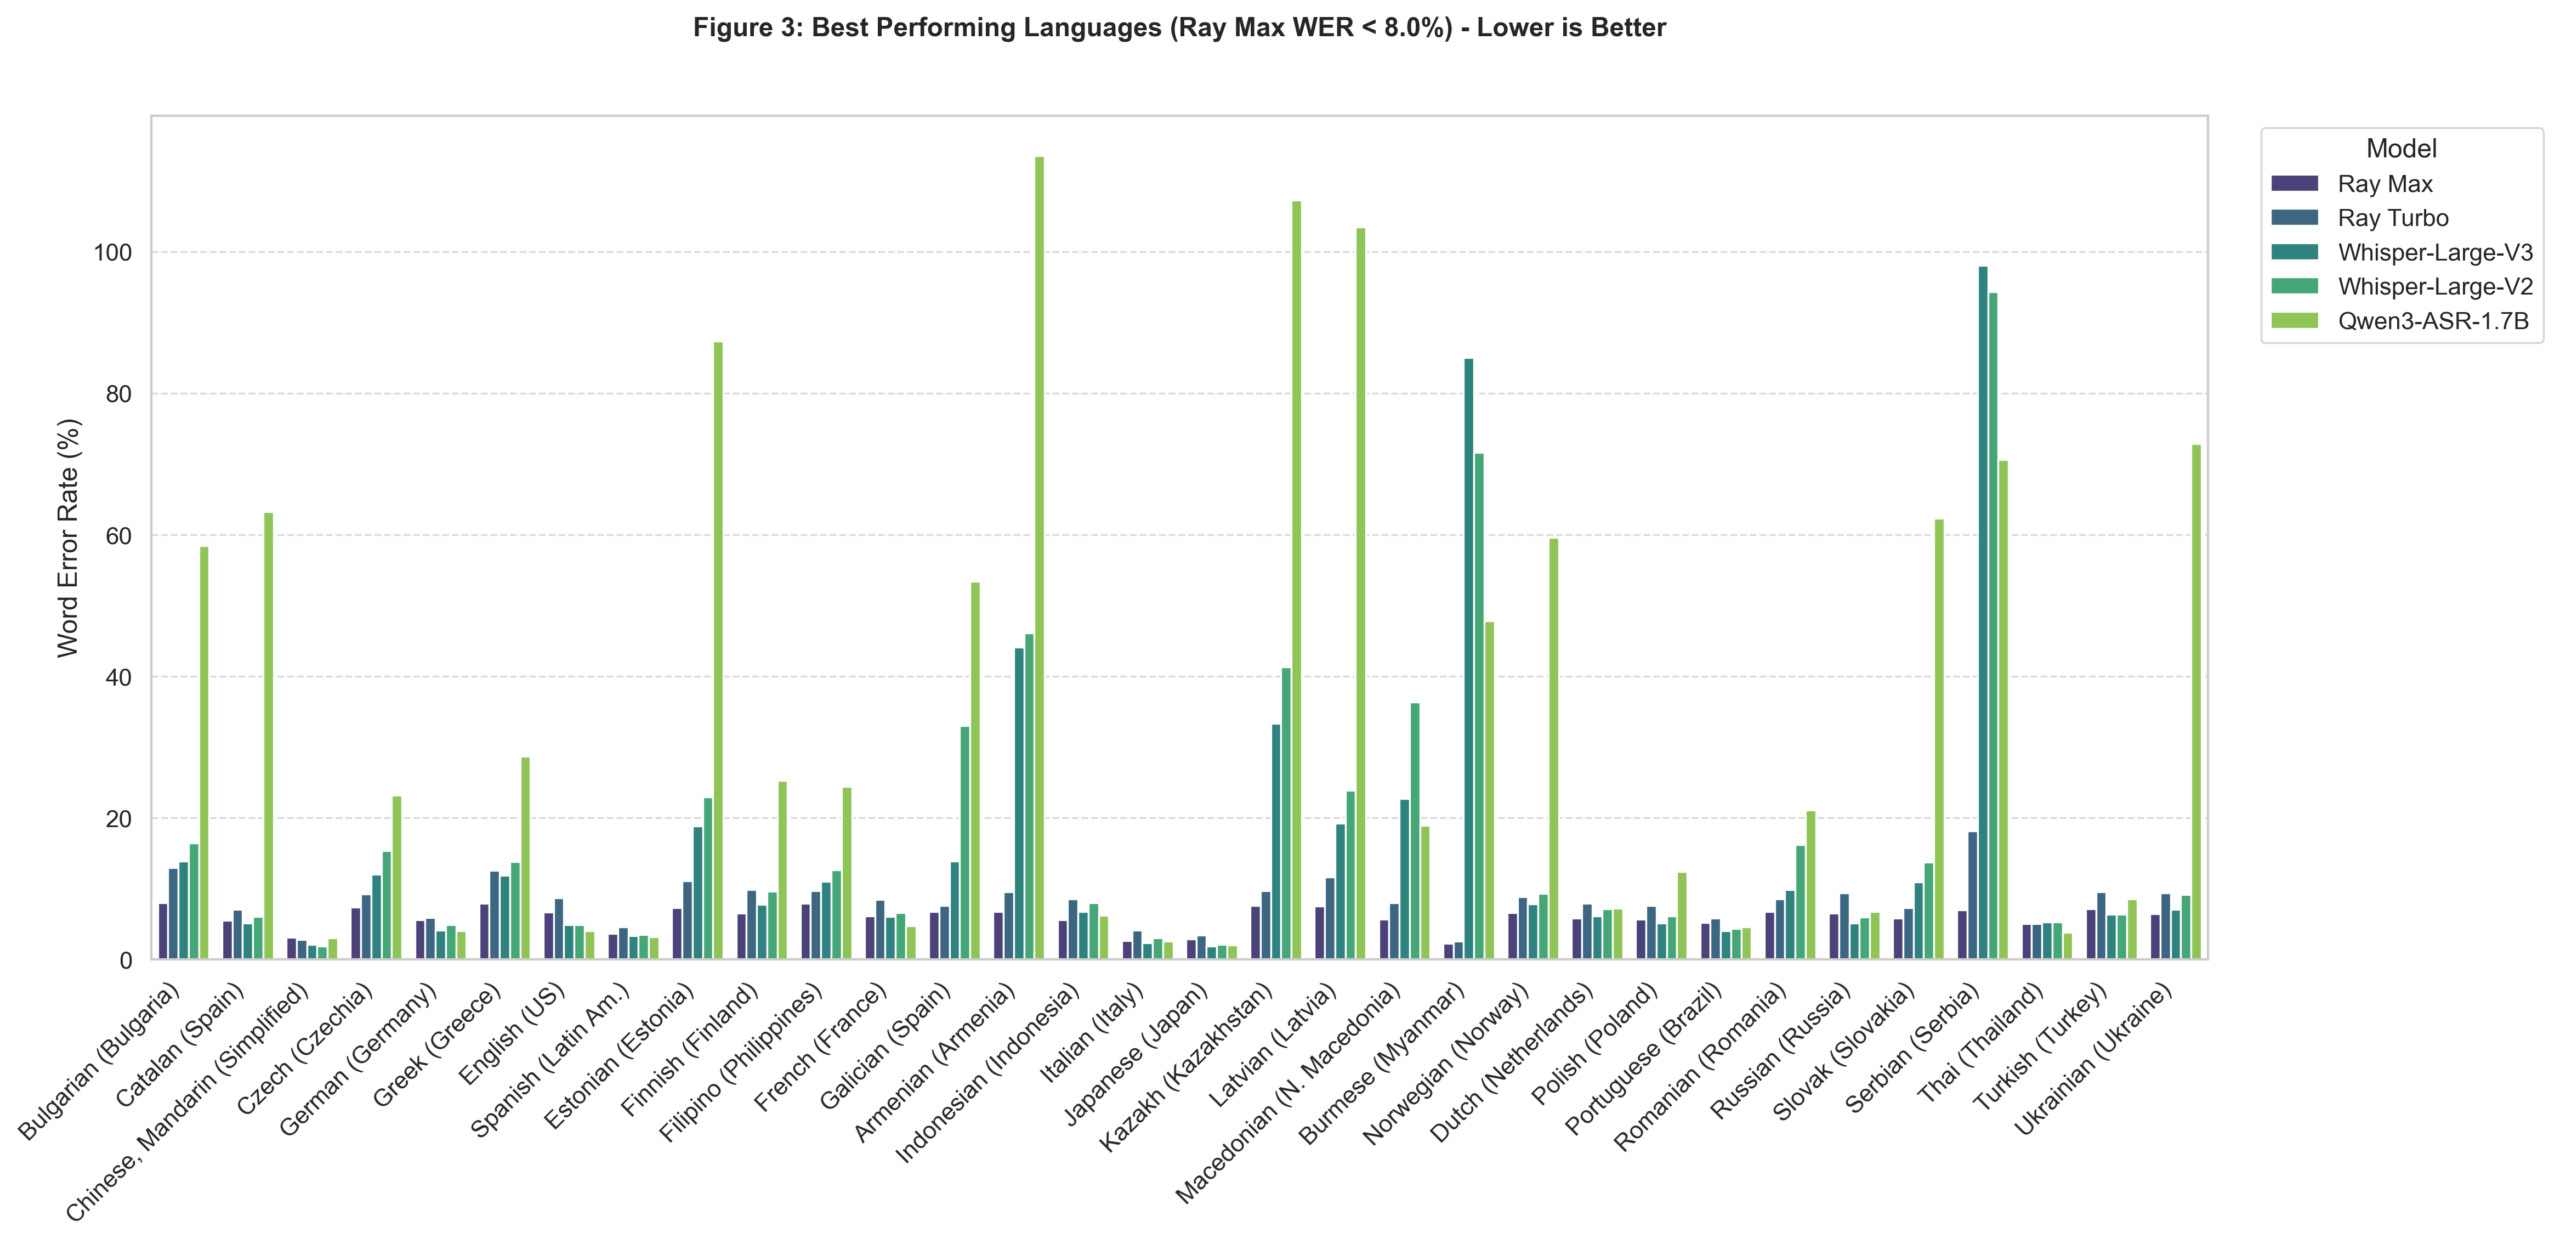2560x1244 pixels.
Task: Click the tall Estonian (Estonia) Qwen3 bar
Action: point(718,650)
